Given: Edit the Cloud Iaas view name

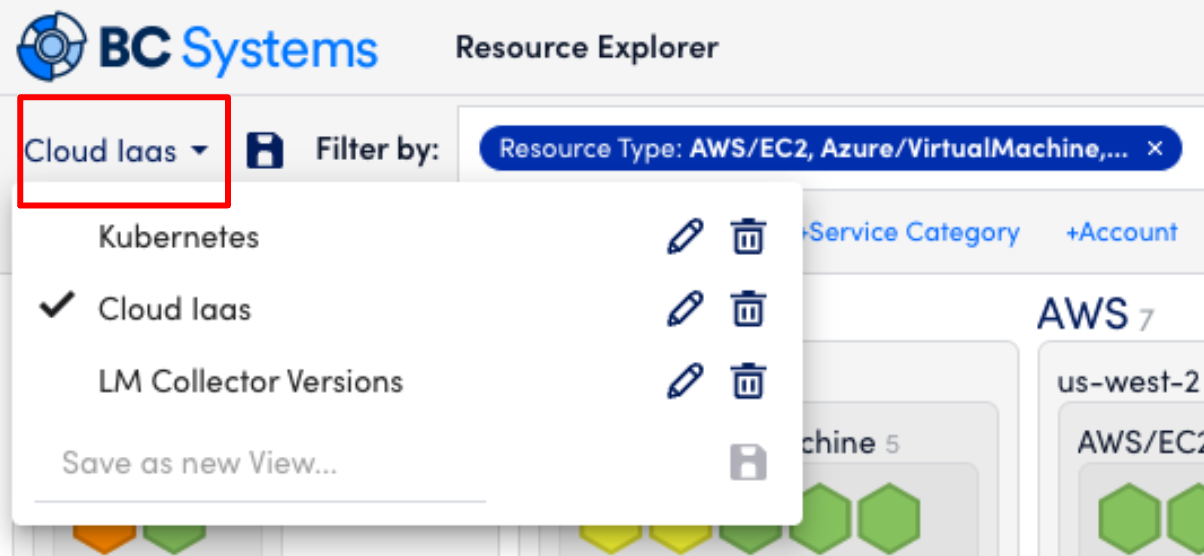Looking at the screenshot, I should 685,309.
